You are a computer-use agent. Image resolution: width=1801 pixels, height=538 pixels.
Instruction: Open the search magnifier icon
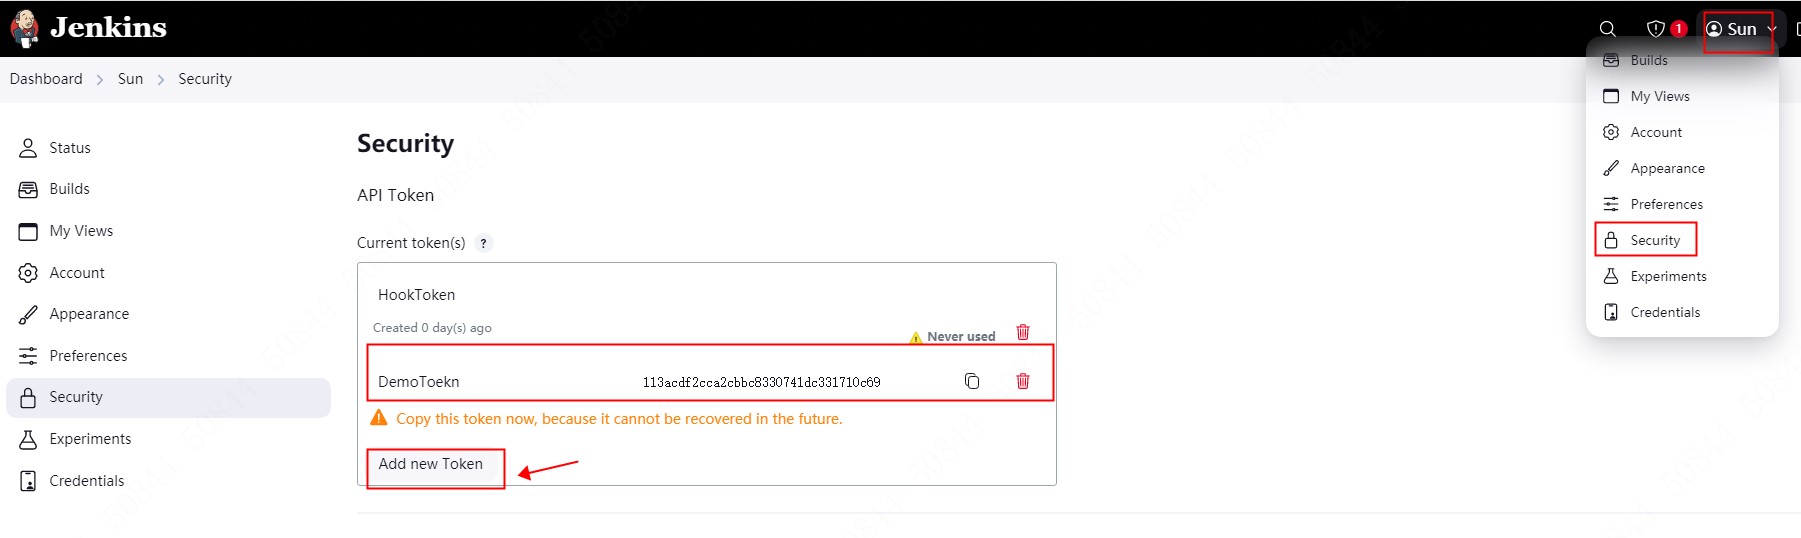[1607, 29]
